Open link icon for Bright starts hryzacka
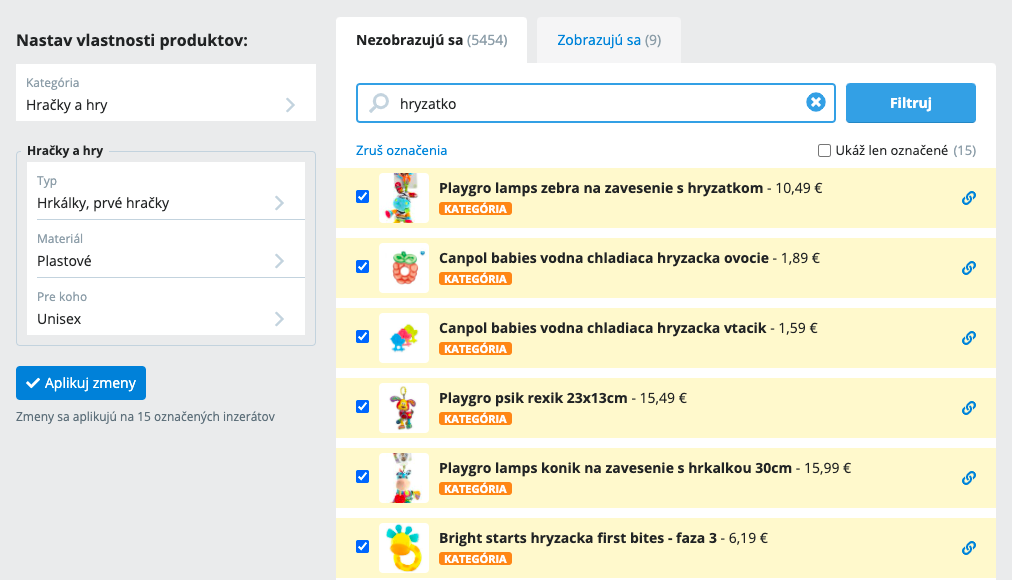 click(x=968, y=548)
